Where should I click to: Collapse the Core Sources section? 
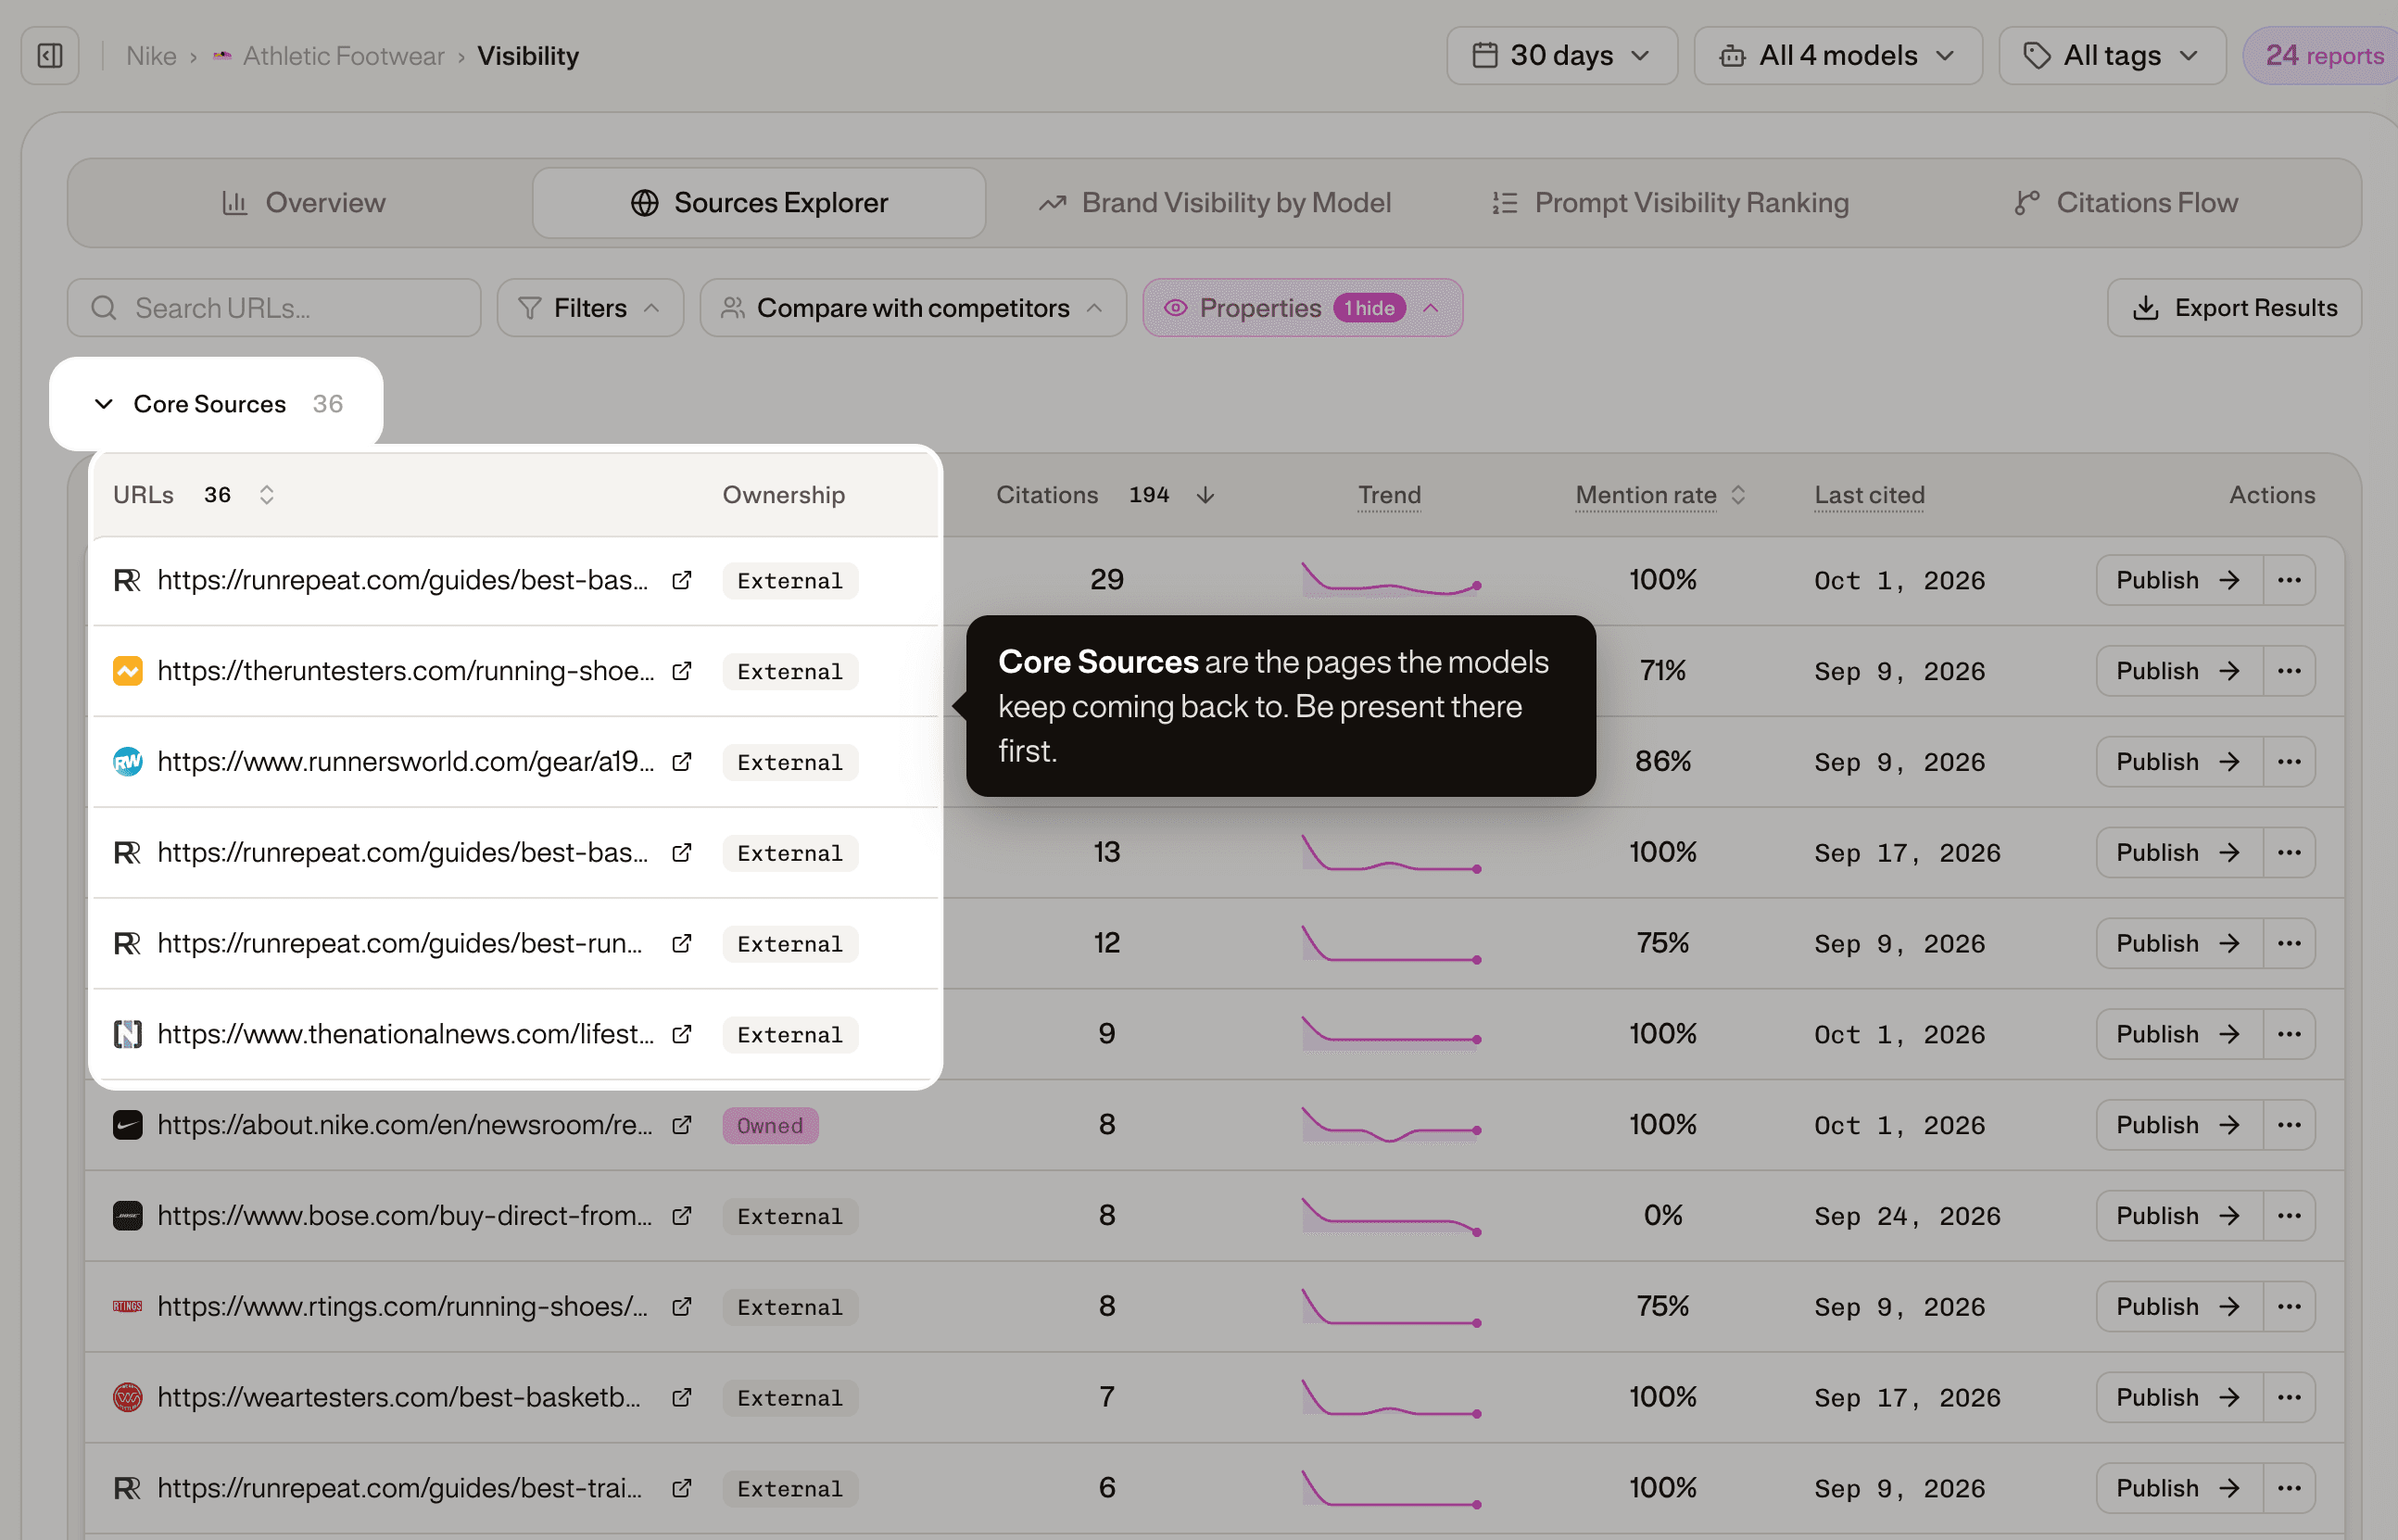click(x=104, y=404)
